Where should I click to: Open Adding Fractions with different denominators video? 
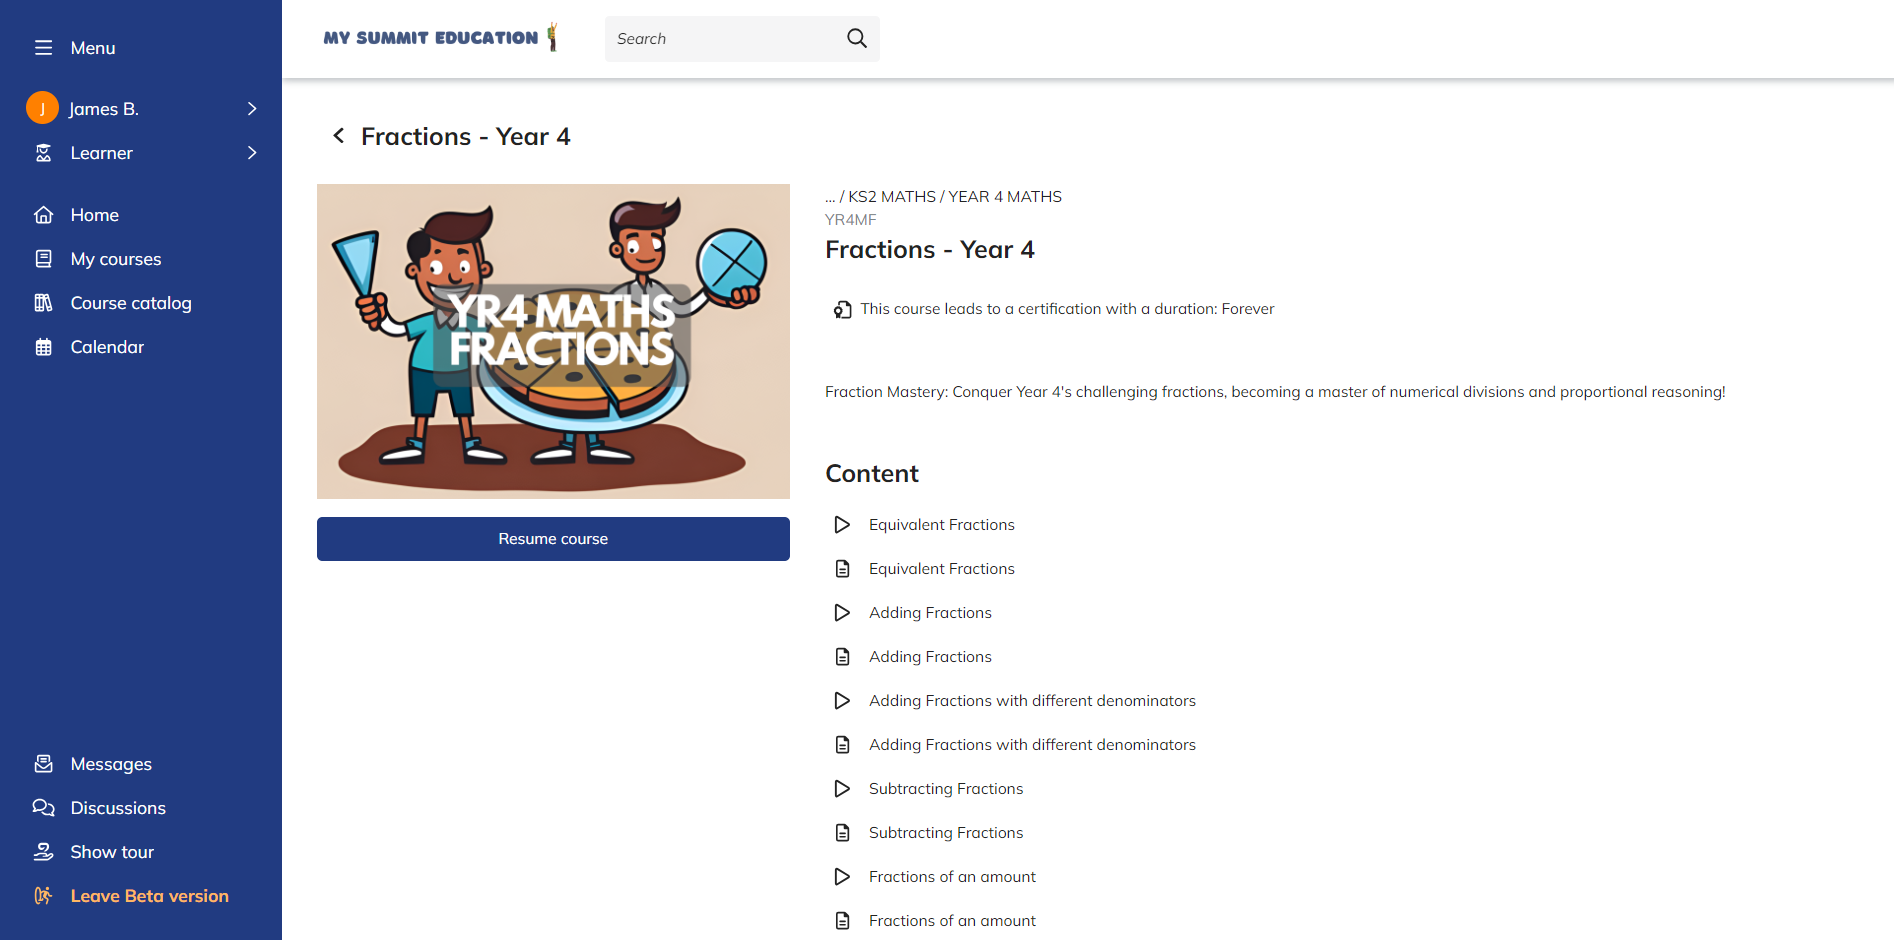1032,701
